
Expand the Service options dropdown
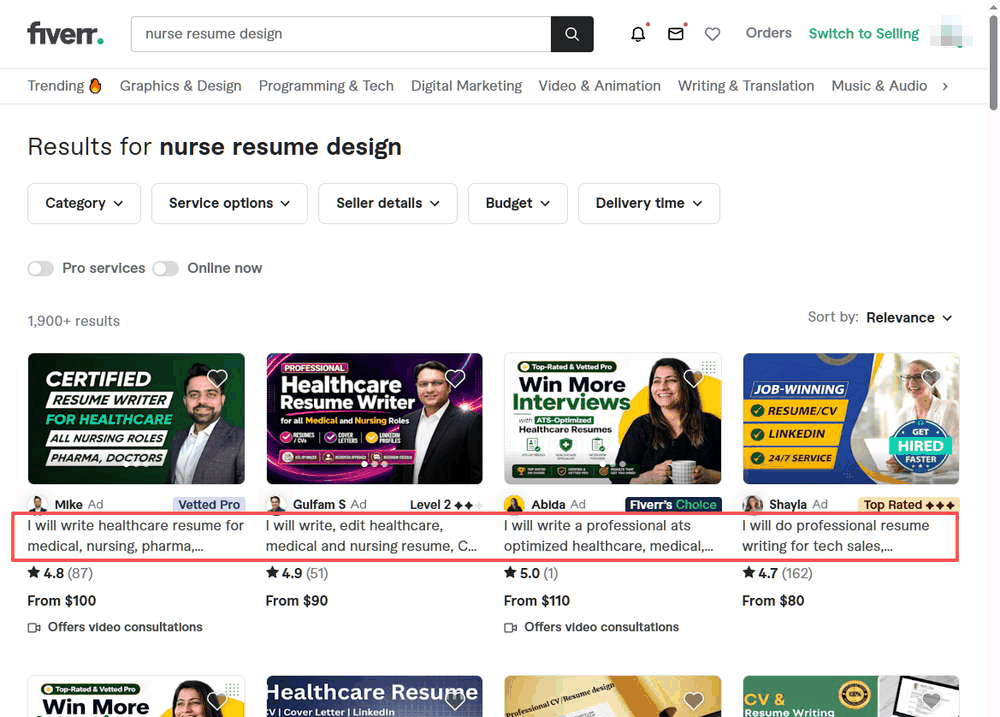(x=230, y=203)
